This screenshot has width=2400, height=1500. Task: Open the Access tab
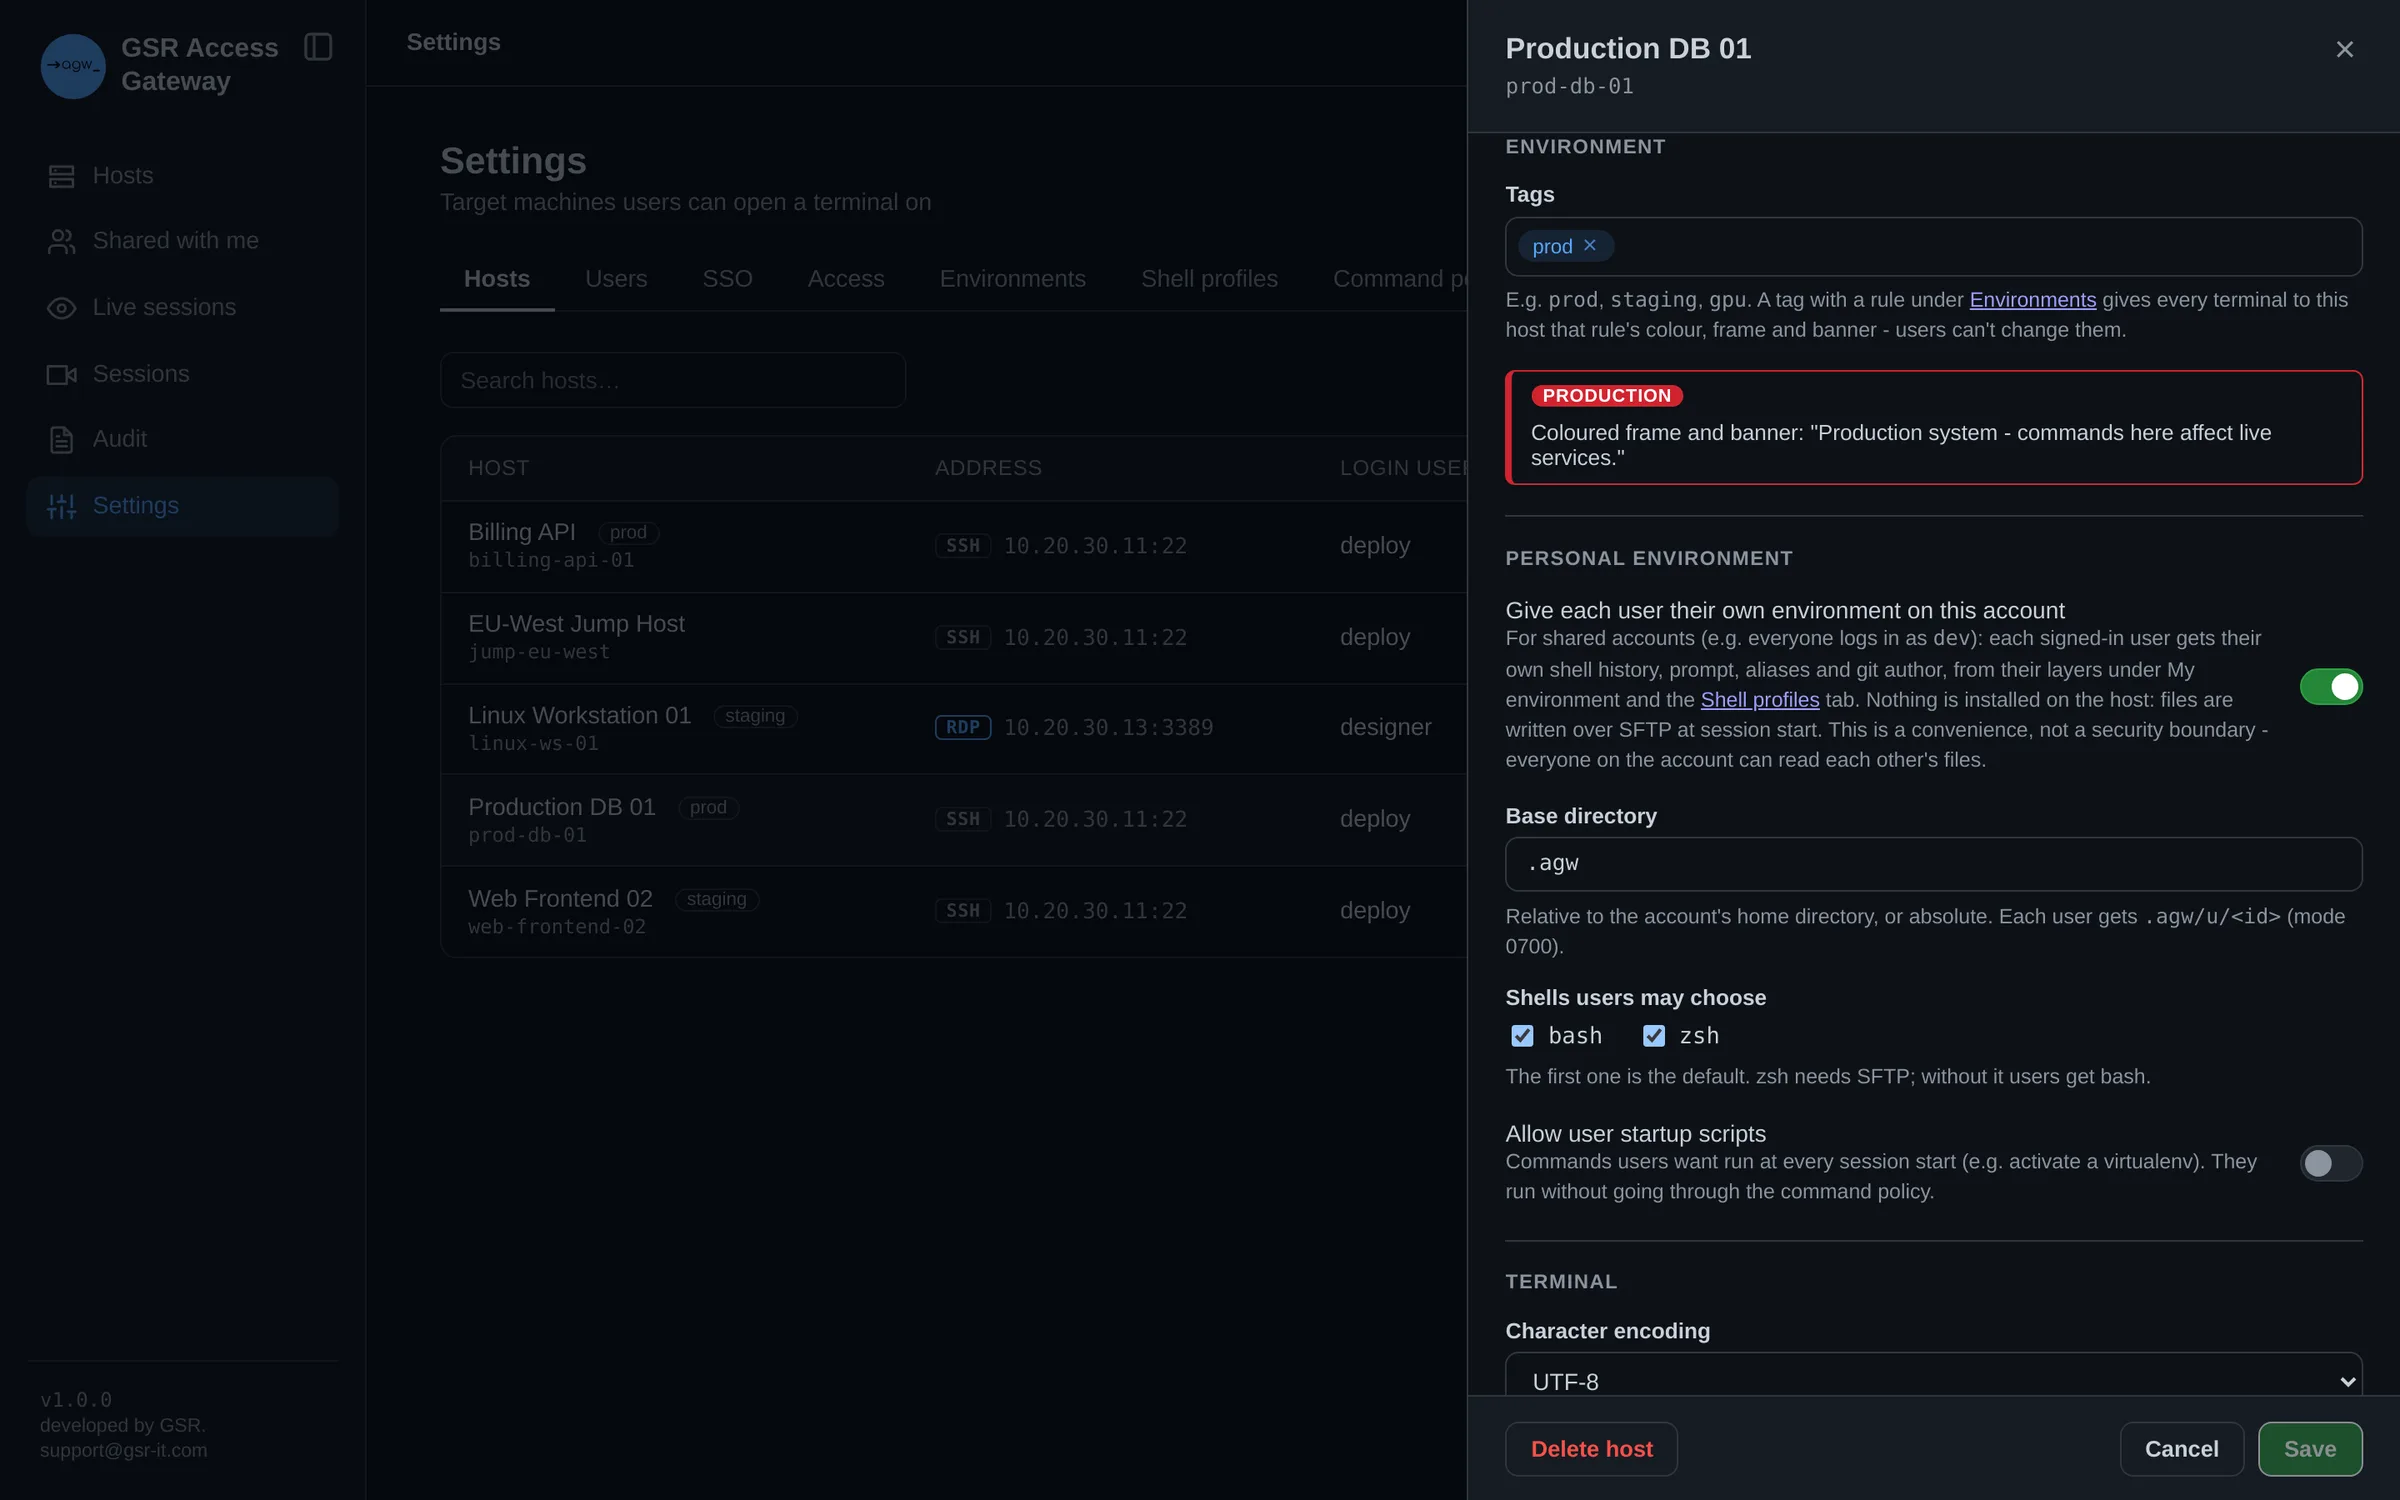(x=846, y=279)
